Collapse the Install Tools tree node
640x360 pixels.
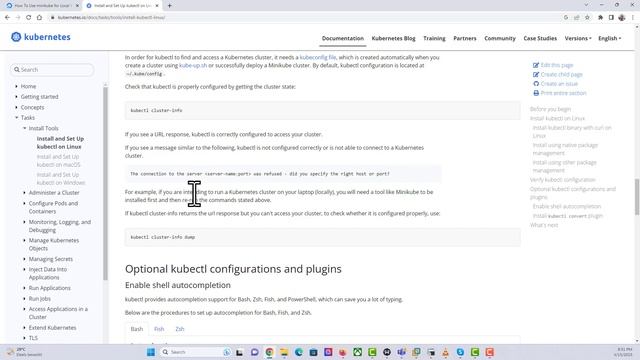(x=24, y=128)
